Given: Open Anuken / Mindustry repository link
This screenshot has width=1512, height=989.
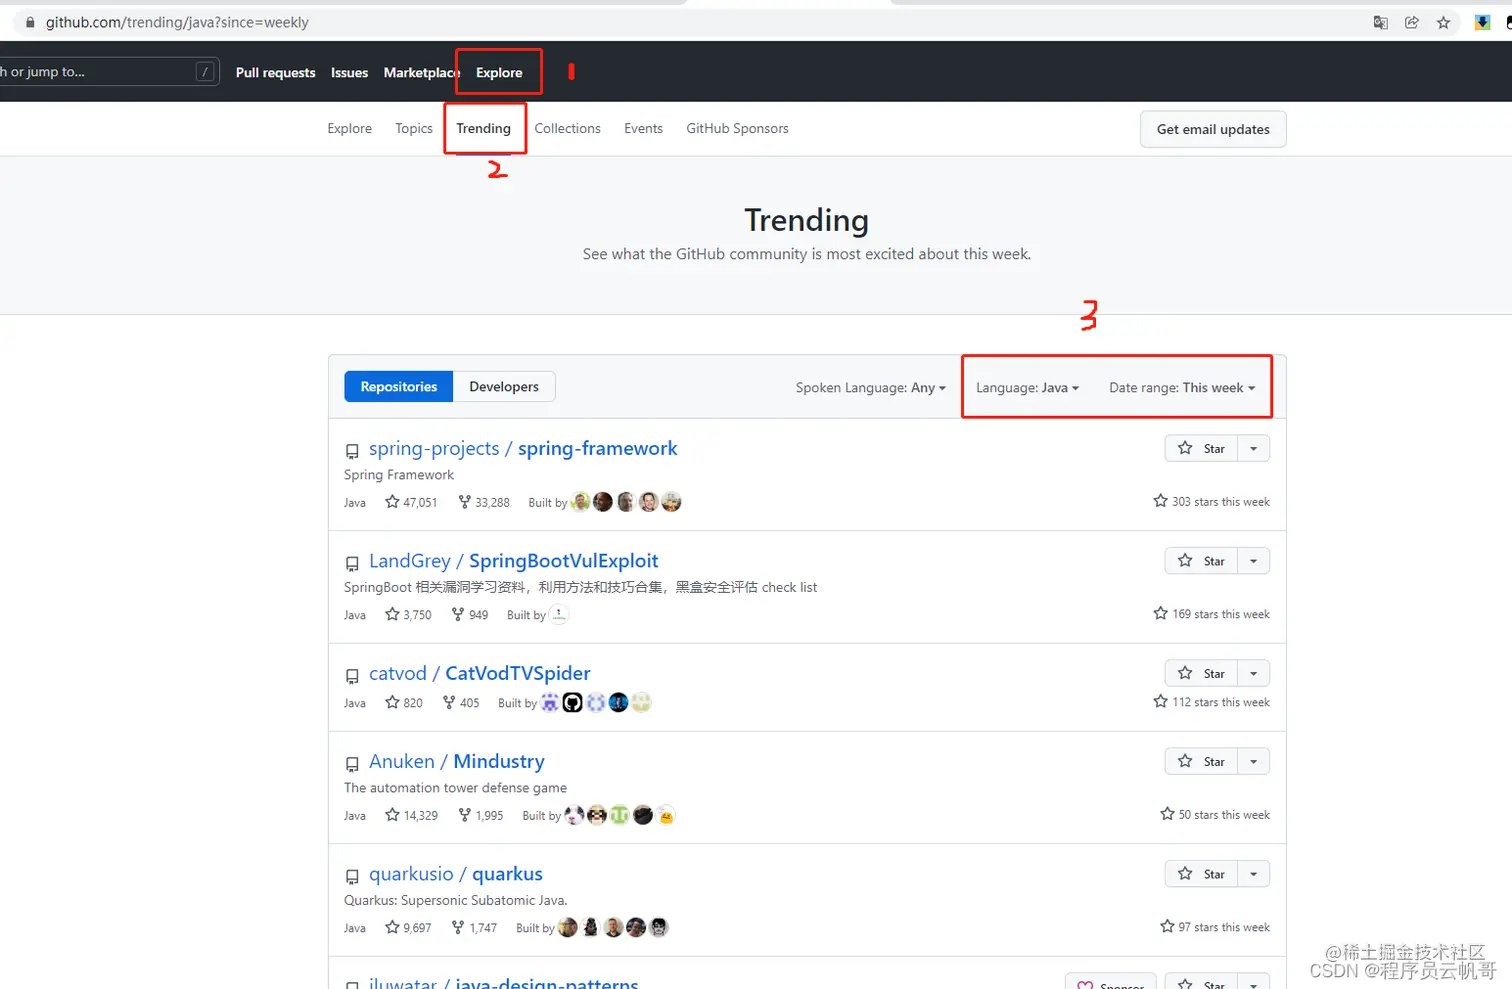Looking at the screenshot, I should coord(456,761).
